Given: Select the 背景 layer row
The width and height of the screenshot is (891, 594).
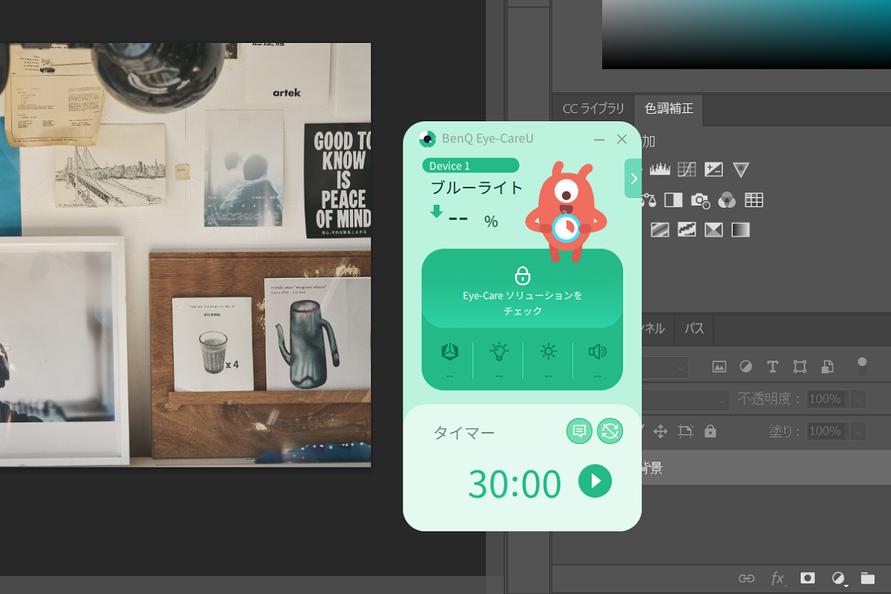Looking at the screenshot, I should click(767, 468).
